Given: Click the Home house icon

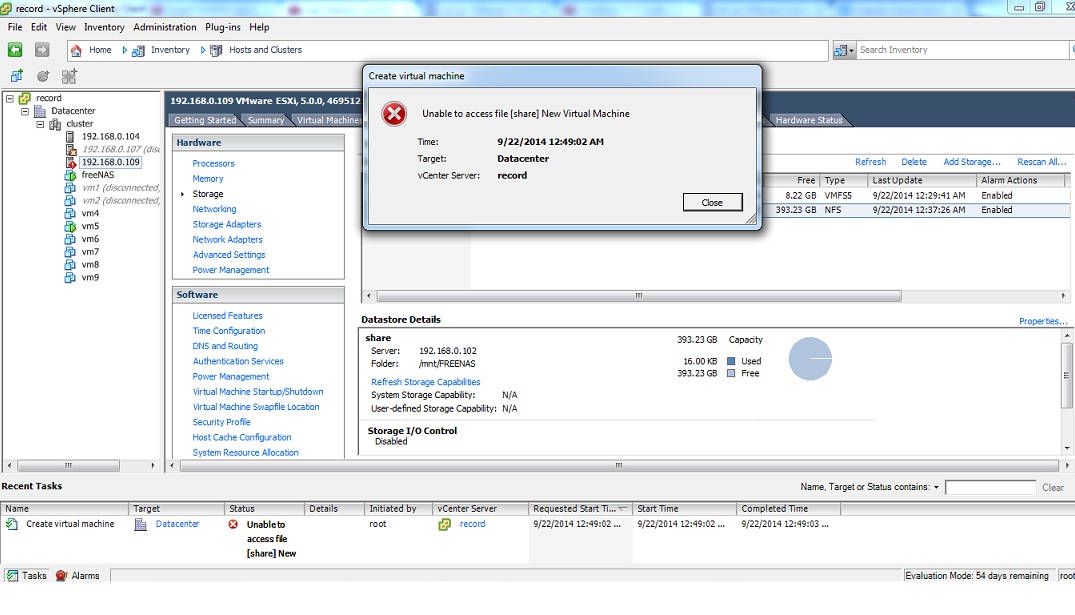Looking at the screenshot, I should 76,50.
